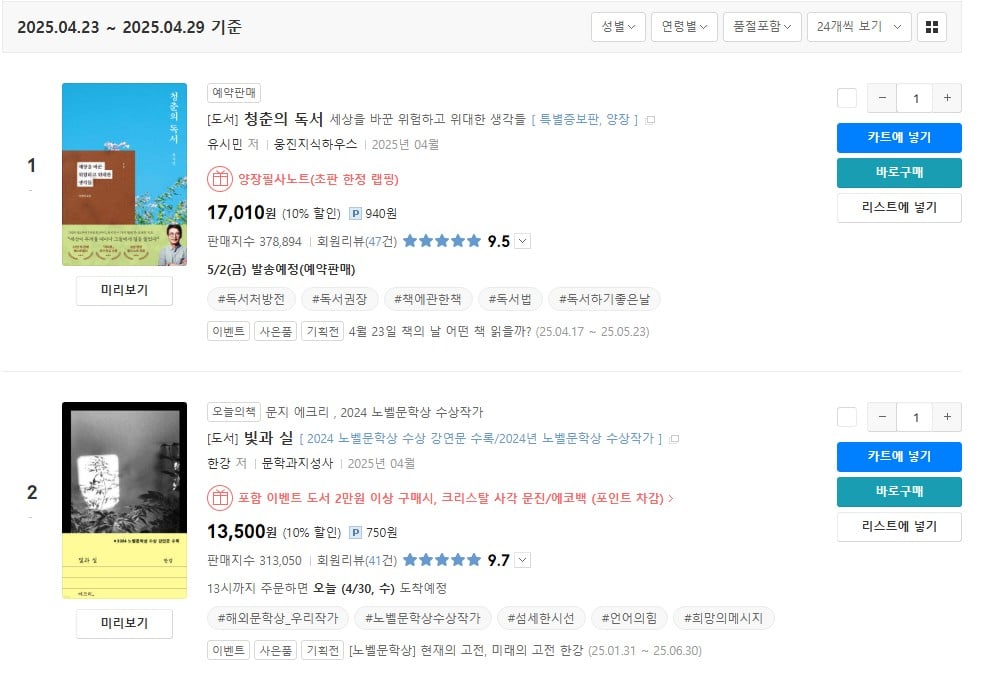The width and height of the screenshot is (1001, 687).
Task: Open 청춘의 독서 cover thumbnail
Action: click(124, 174)
